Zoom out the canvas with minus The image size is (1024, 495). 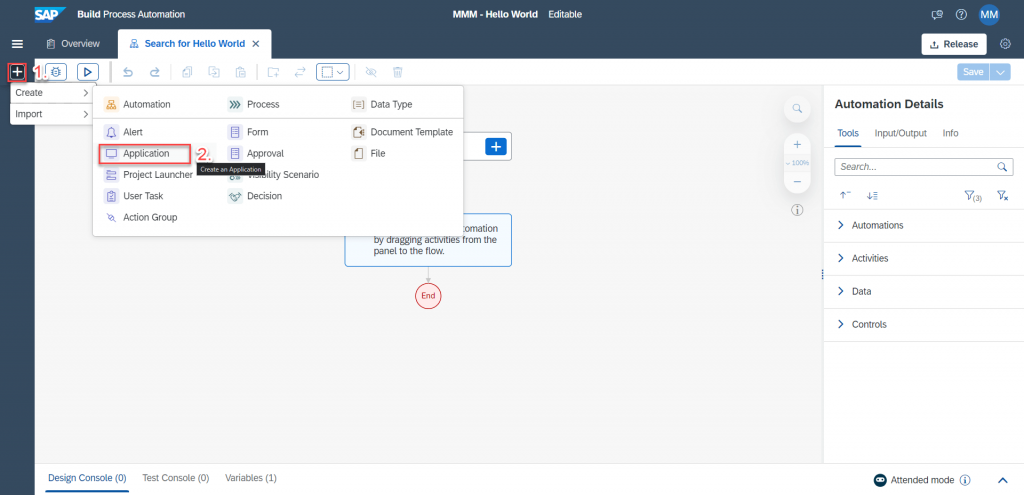(797, 182)
